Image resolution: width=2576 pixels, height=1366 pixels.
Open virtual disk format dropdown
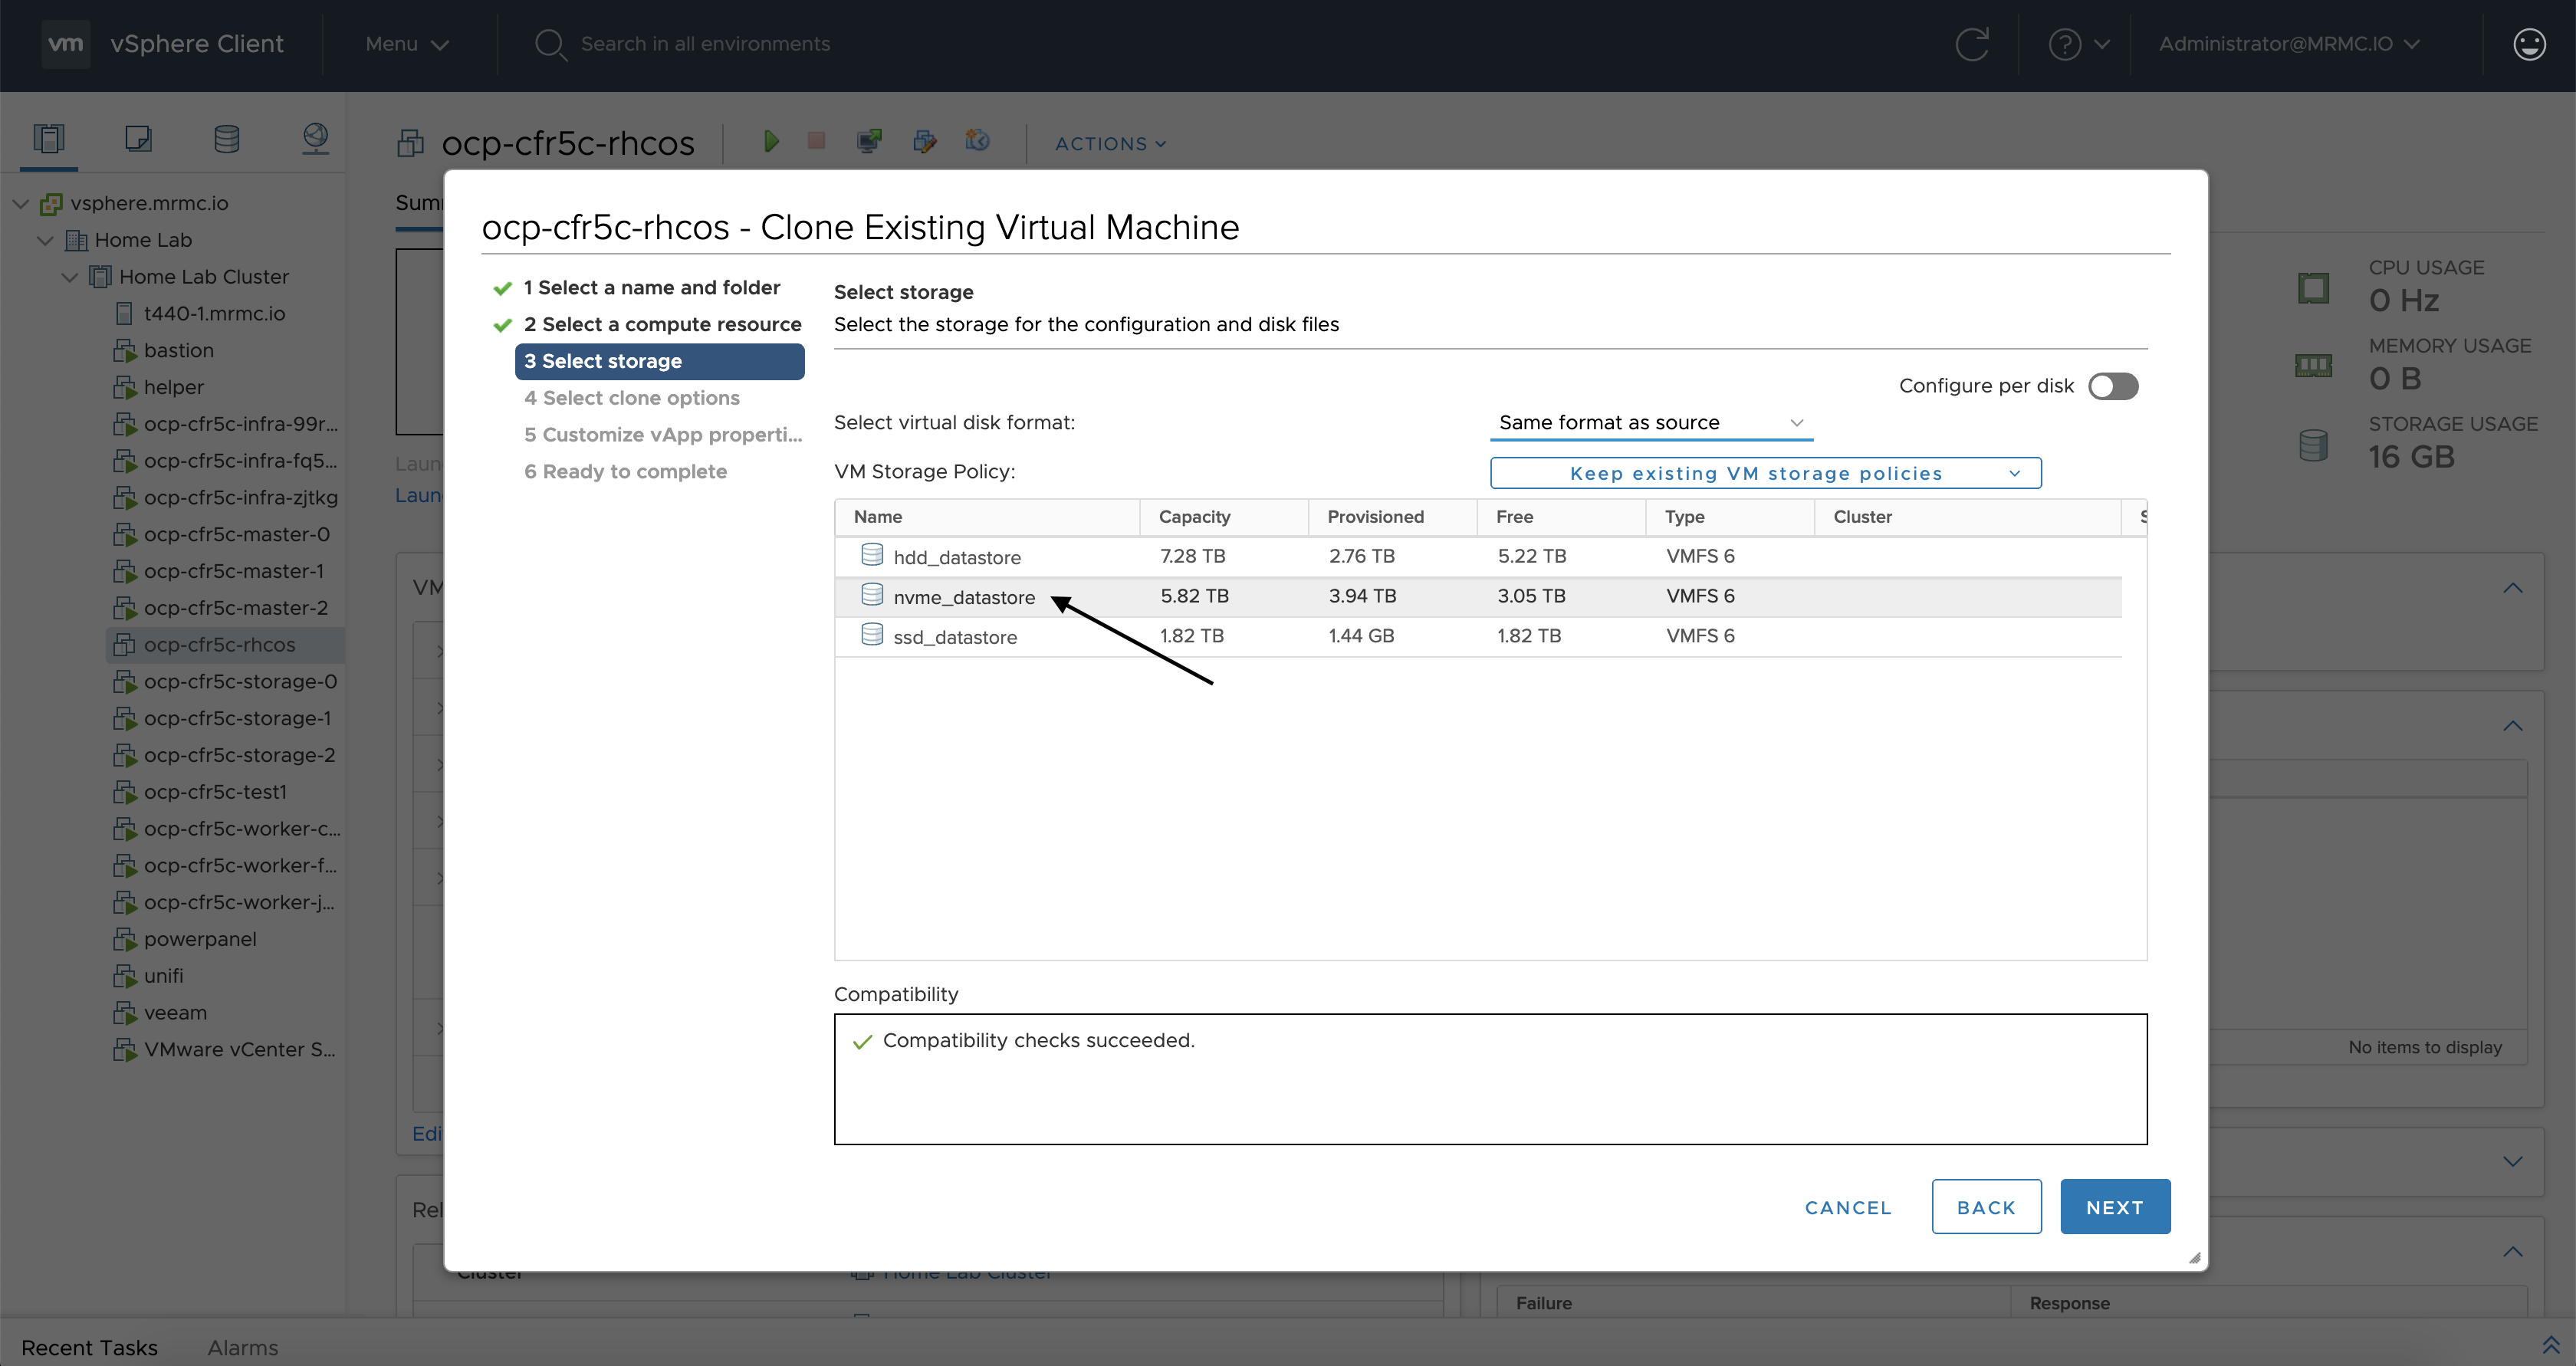1650,423
